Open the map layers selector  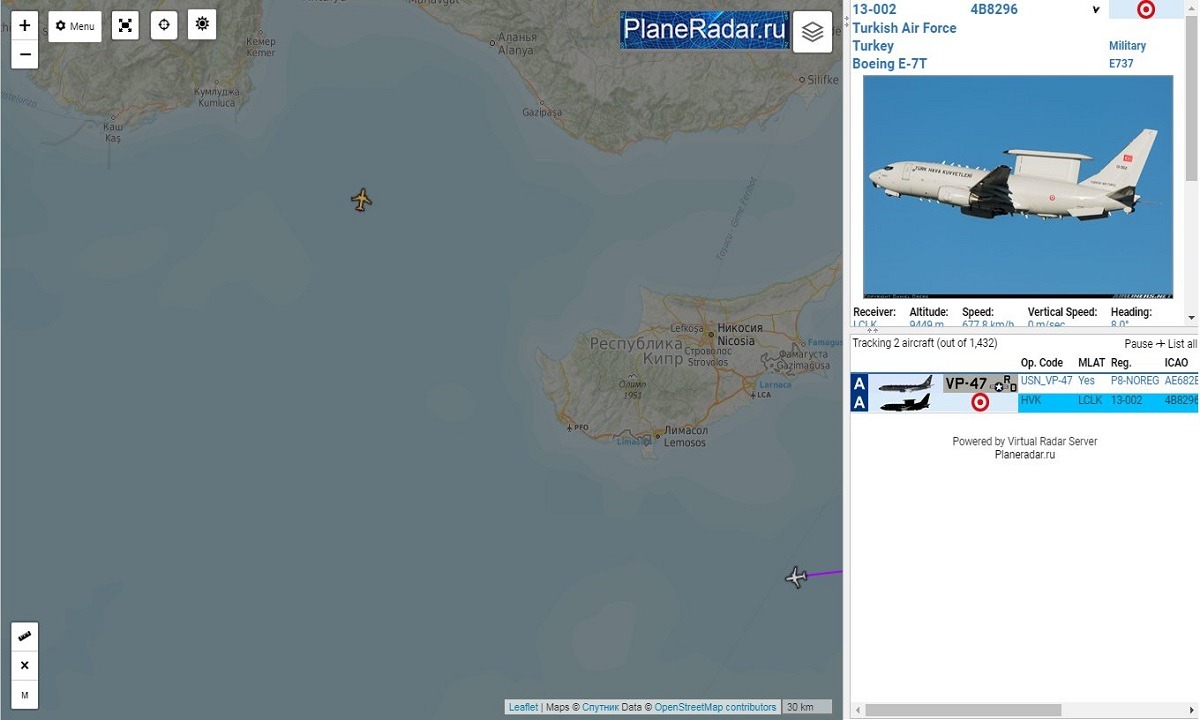pyautogui.click(x=812, y=32)
